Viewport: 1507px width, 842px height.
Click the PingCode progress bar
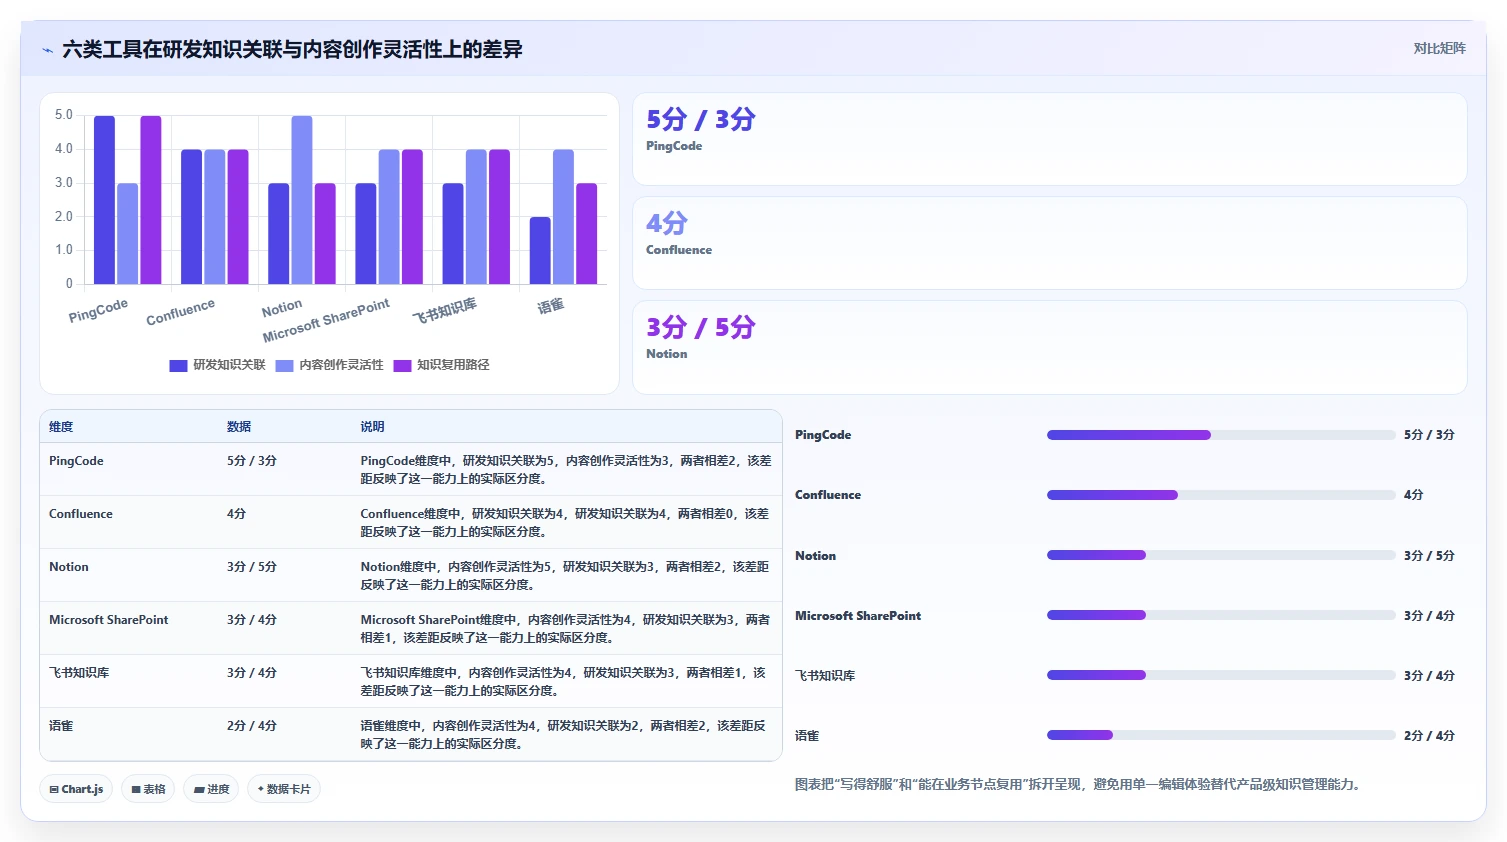1221,435
